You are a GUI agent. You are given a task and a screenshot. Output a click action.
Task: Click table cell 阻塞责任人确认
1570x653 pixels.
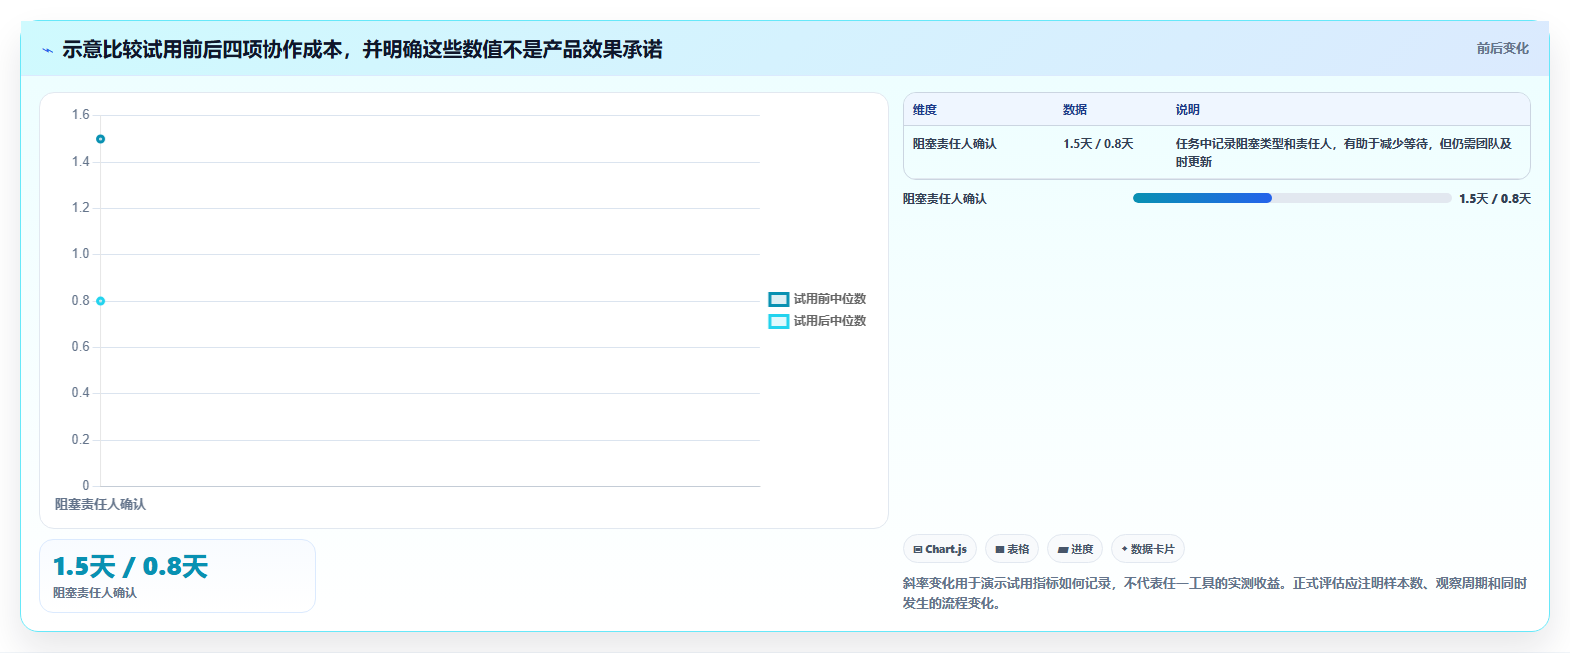coord(955,144)
